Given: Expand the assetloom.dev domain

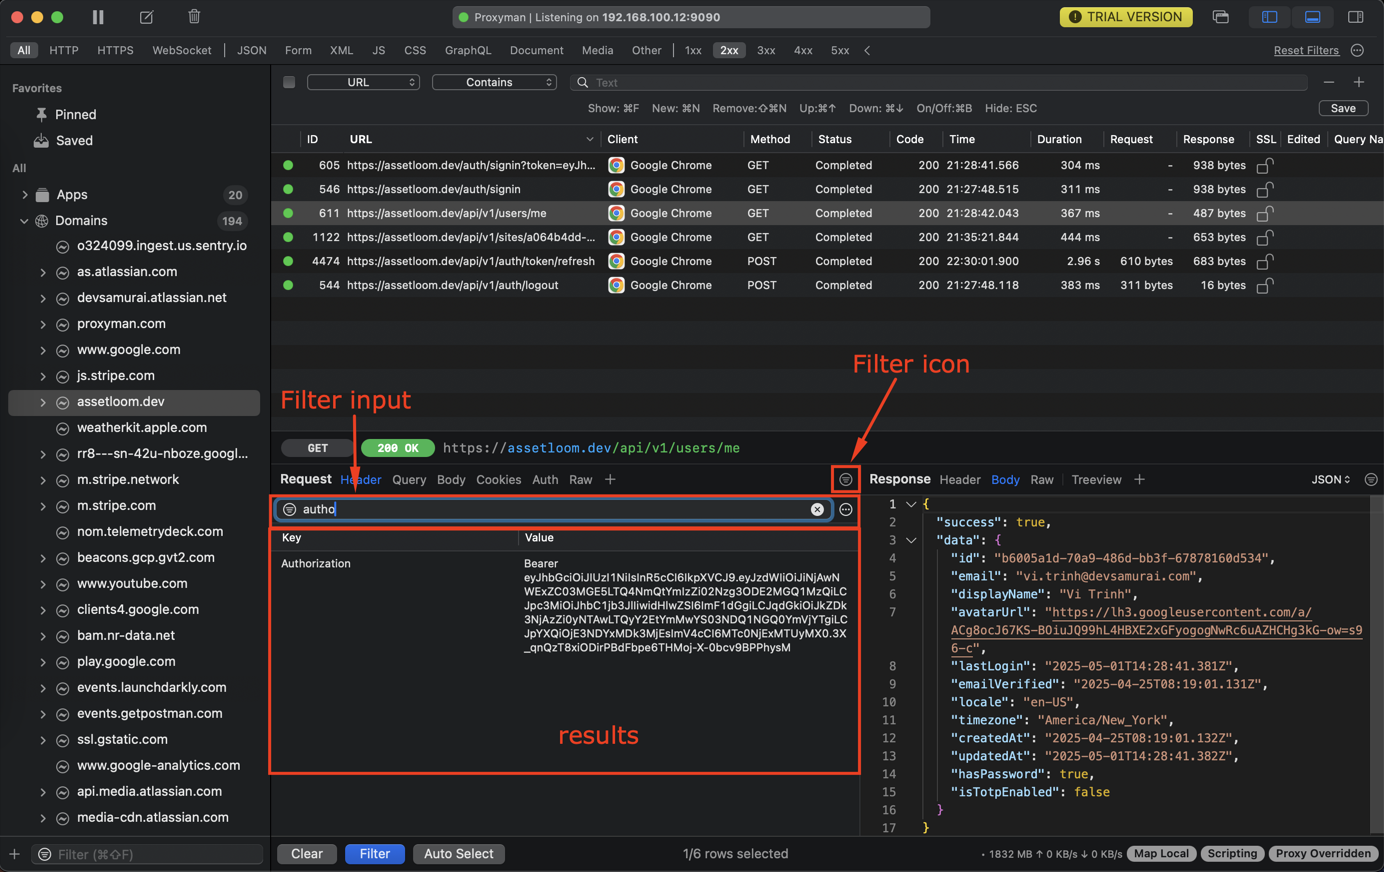Looking at the screenshot, I should tap(43, 402).
